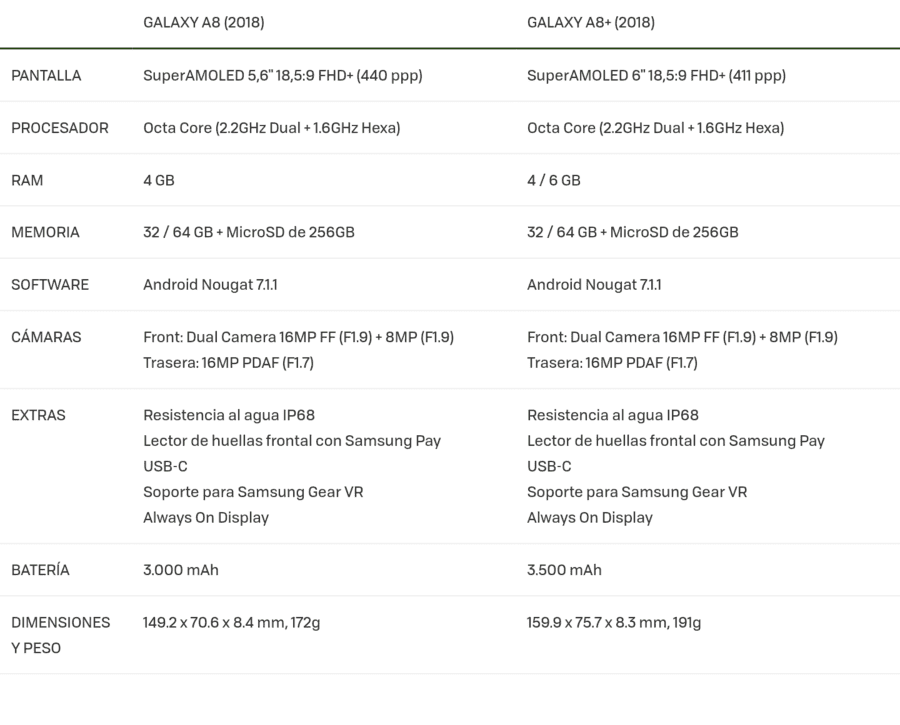Click the GALAXY A8 (2018) column header

204,22
